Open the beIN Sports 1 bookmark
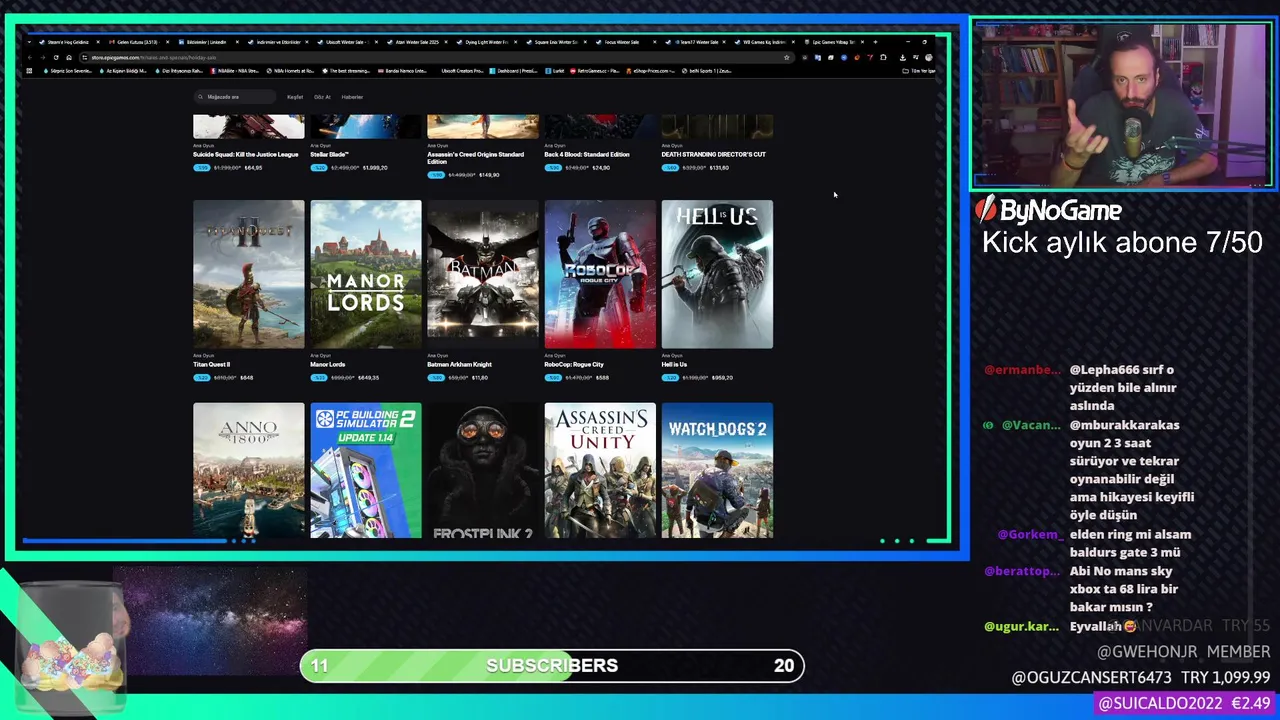Viewport: 1280px width, 720px height. (707, 71)
